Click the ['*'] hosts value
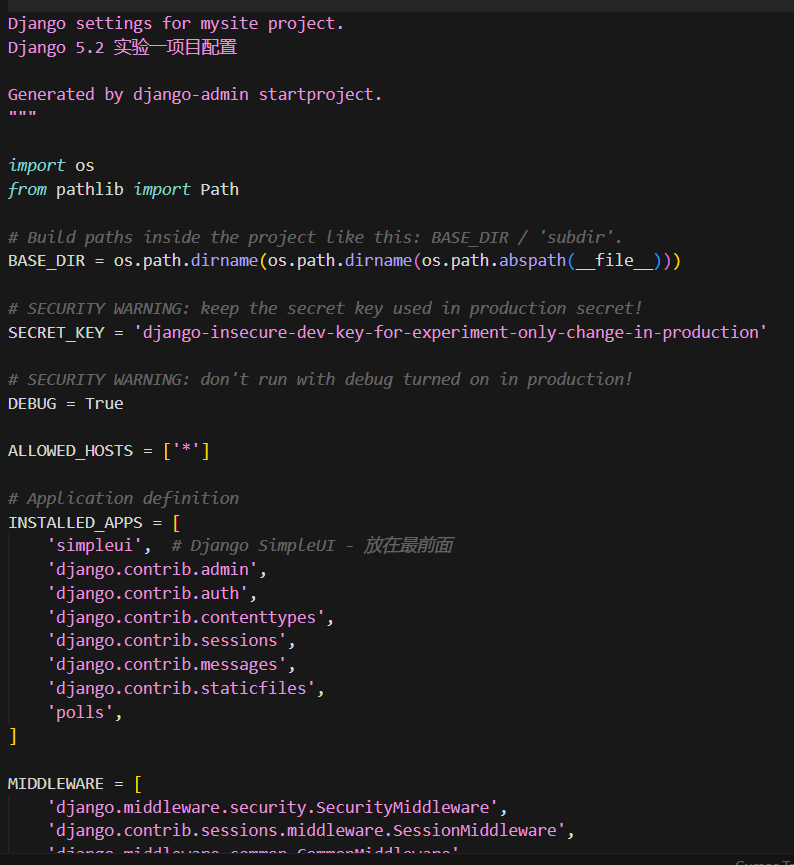 tap(186, 451)
